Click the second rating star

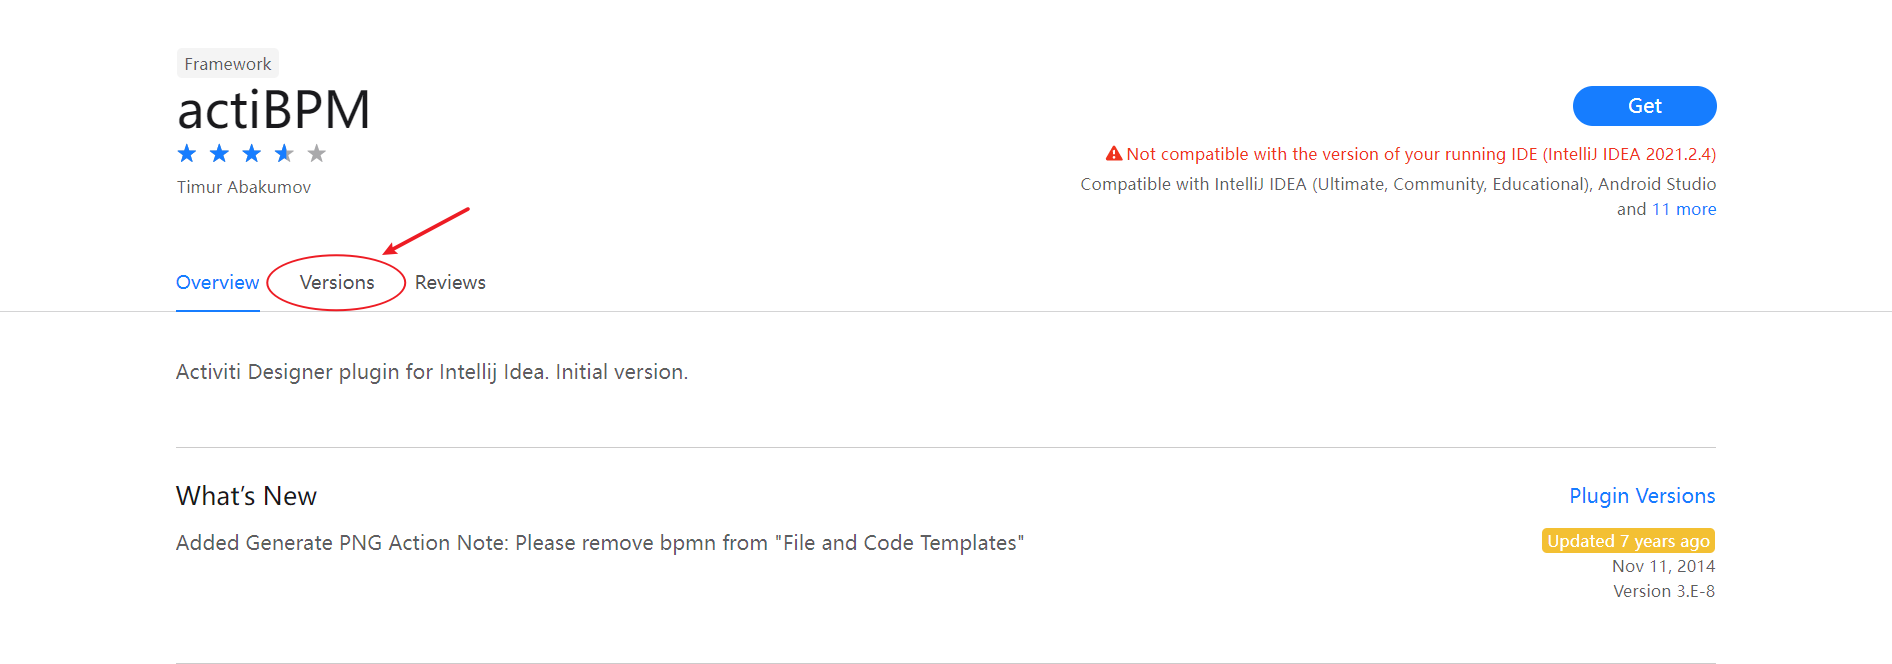point(219,153)
